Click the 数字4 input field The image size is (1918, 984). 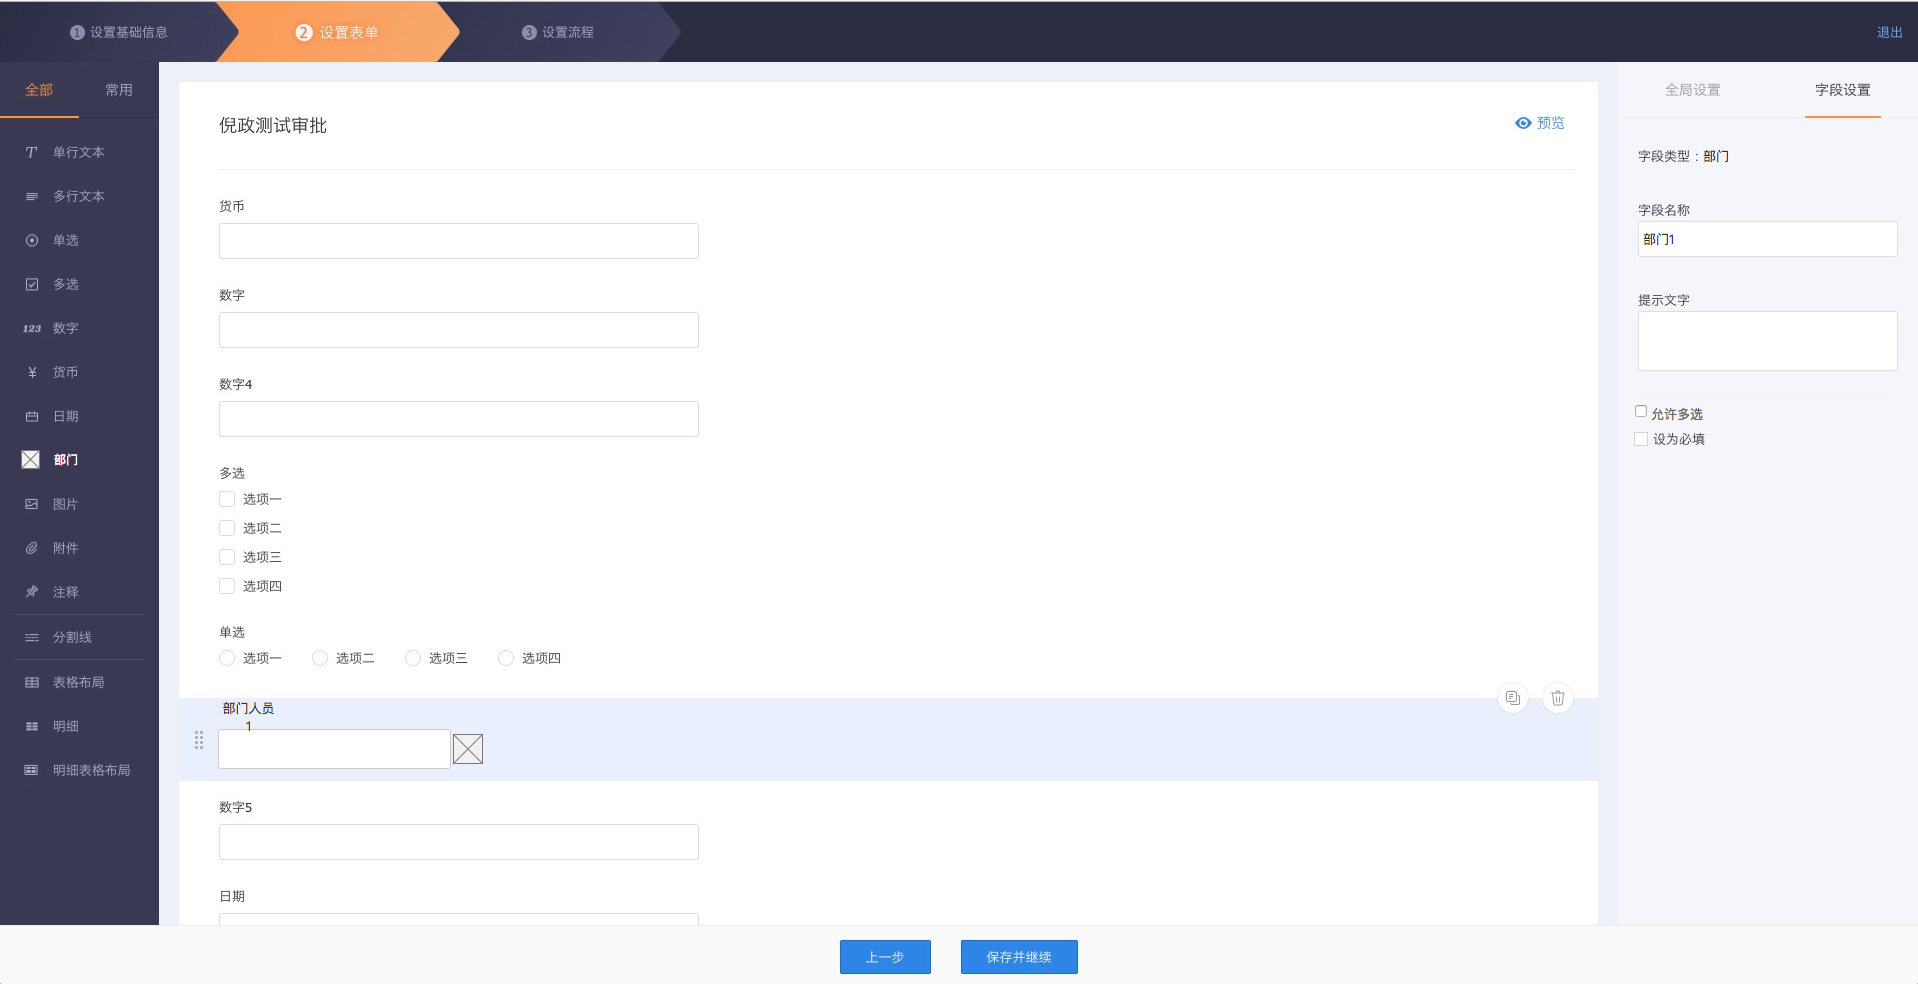pos(459,419)
